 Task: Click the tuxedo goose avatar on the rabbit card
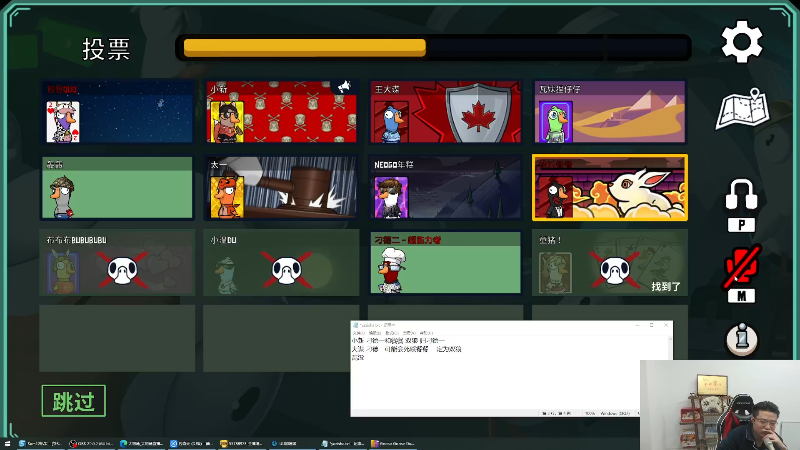coord(556,197)
